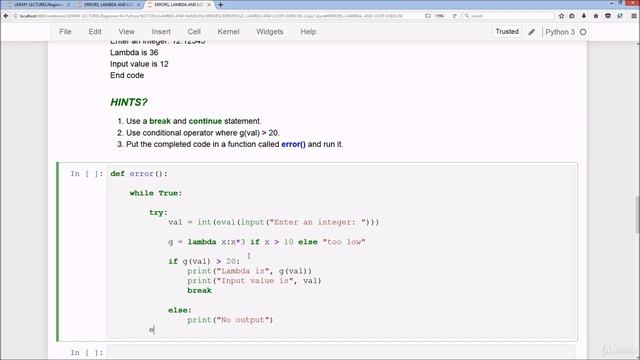Click the 'if g(val) > 20:' line
This screenshot has height=360, width=640.
click(204, 261)
